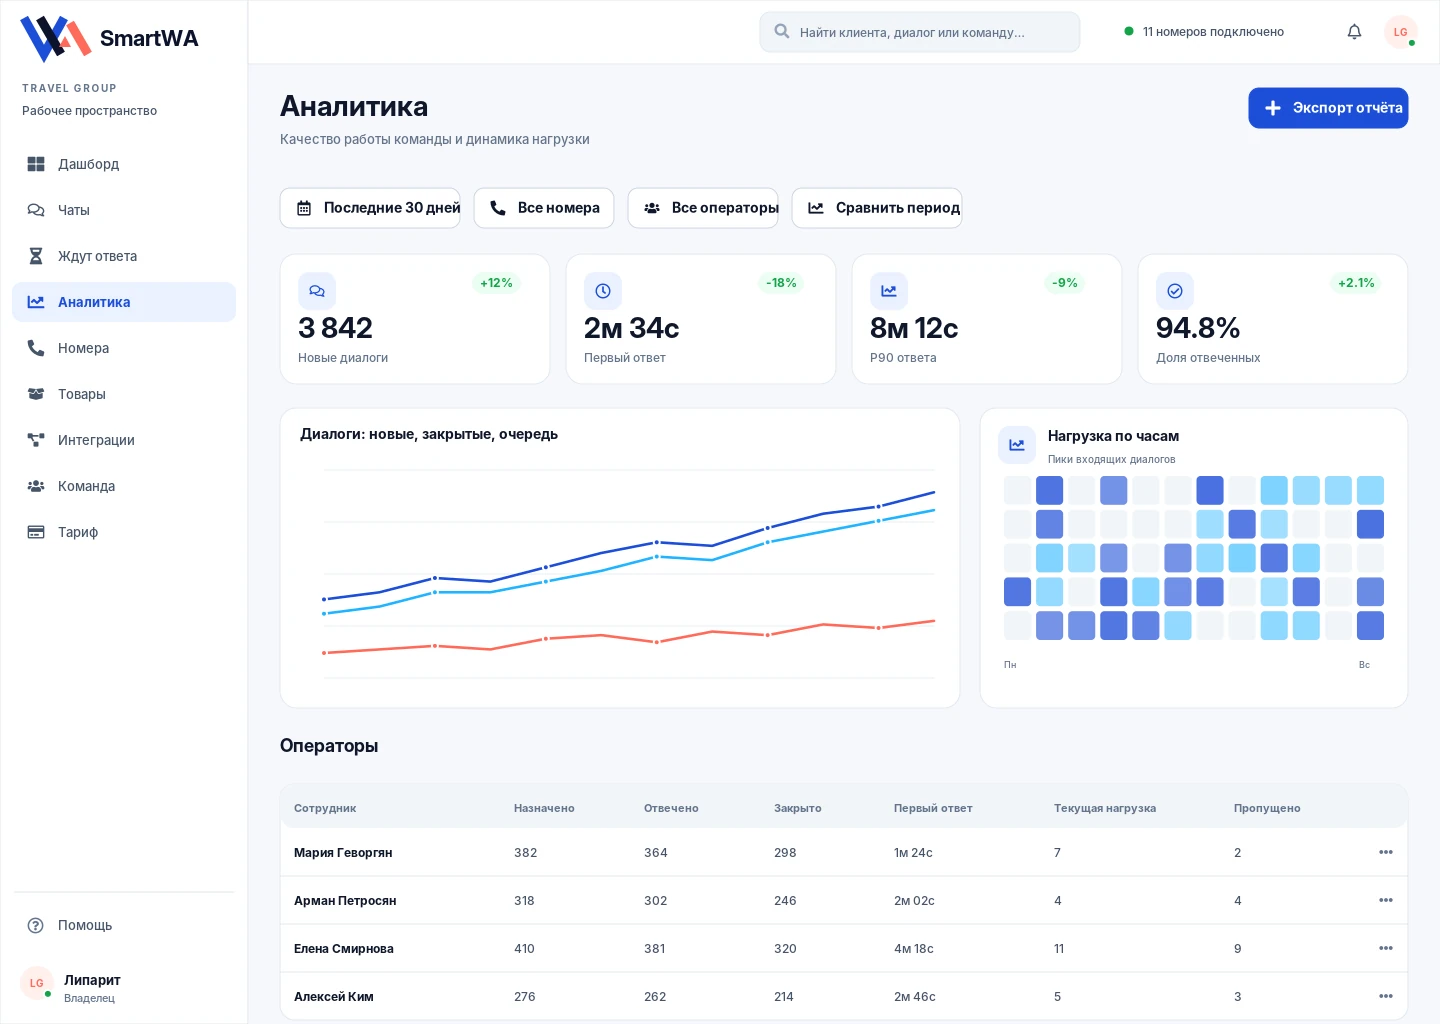The width and height of the screenshot is (1440, 1024).
Task: Click the Нагрузка по часам title
Action: (1113, 436)
